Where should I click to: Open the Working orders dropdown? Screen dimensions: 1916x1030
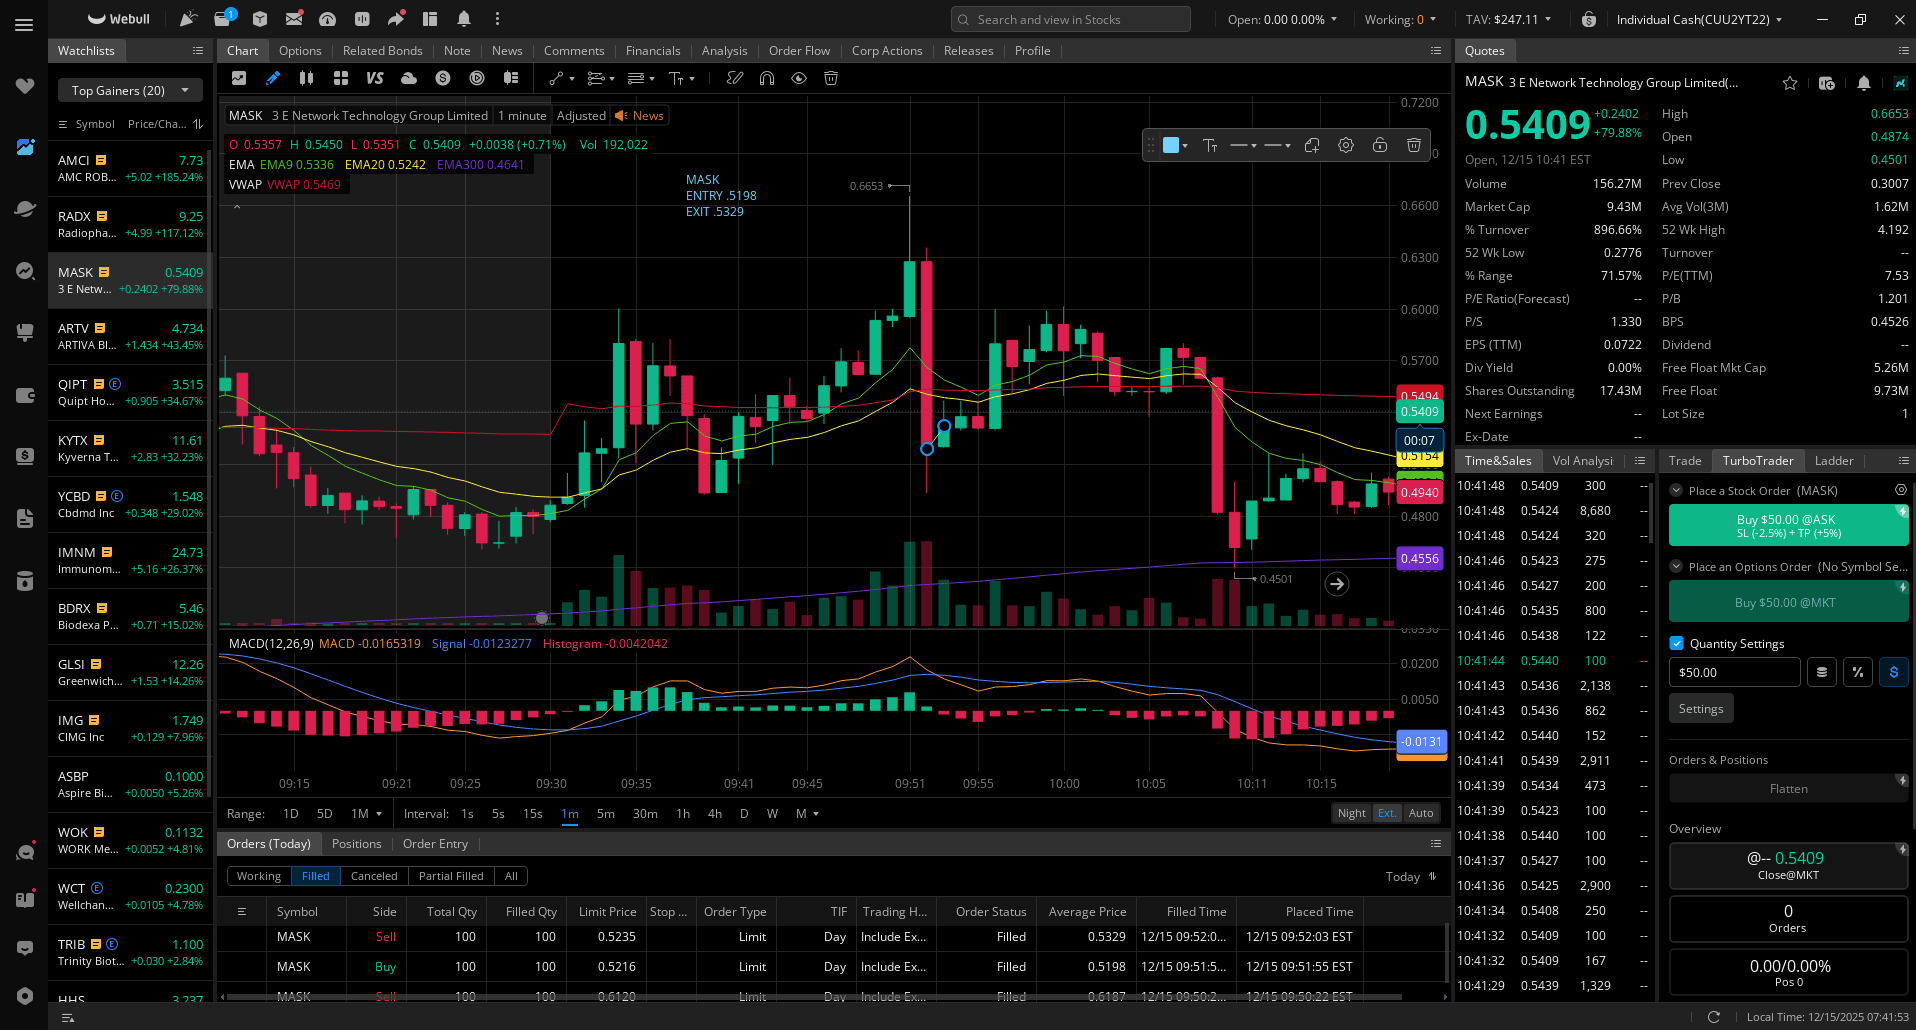1400,19
